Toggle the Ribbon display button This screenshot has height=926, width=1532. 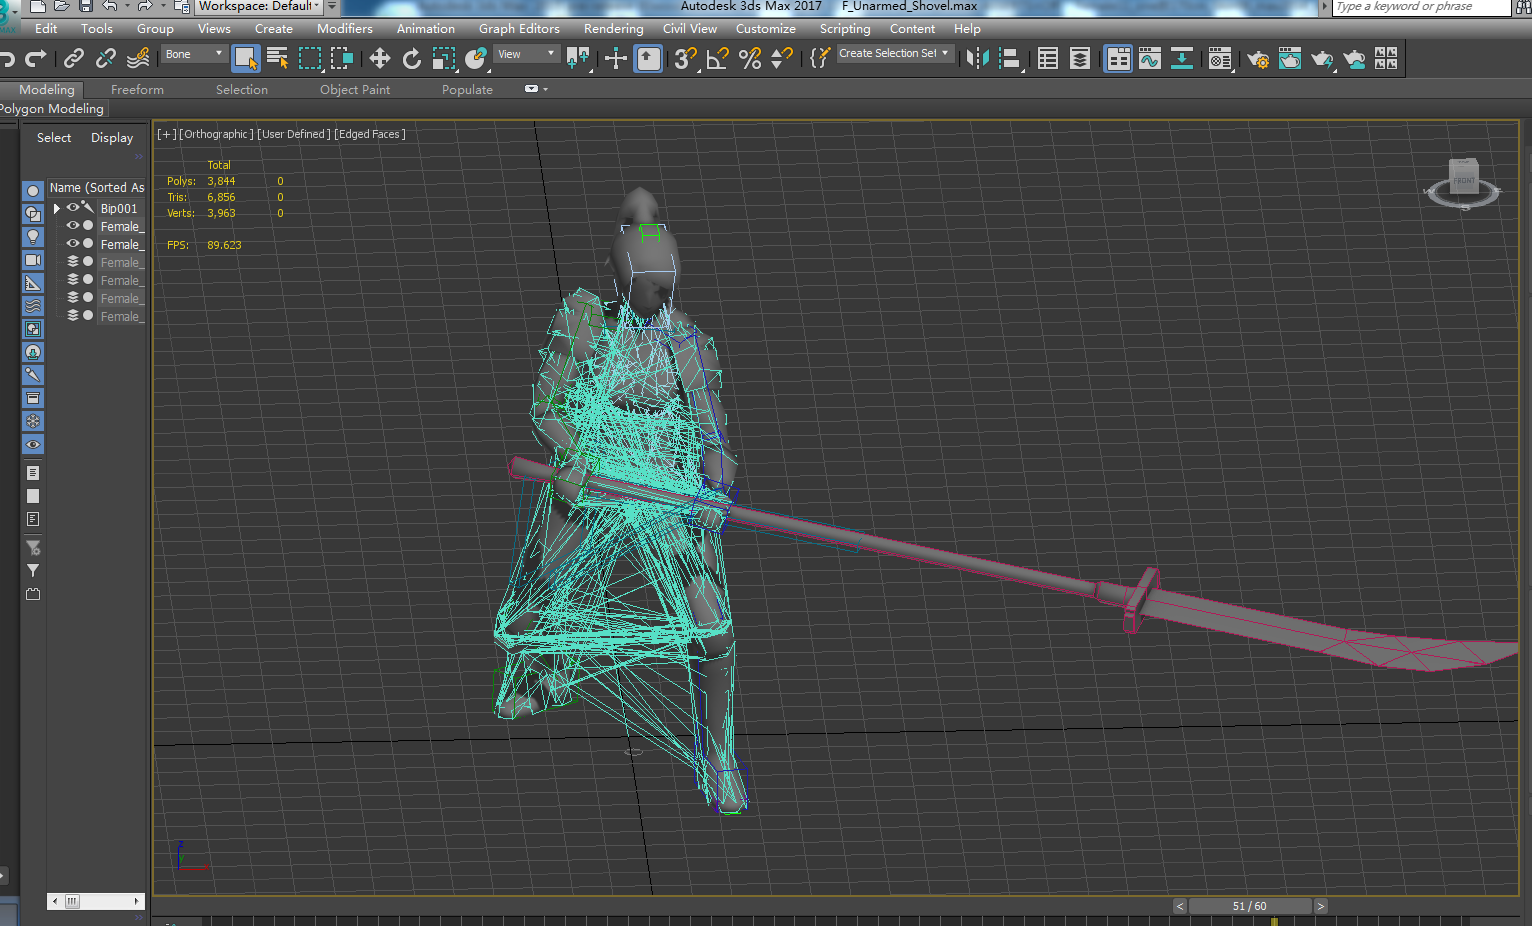(x=1118, y=59)
